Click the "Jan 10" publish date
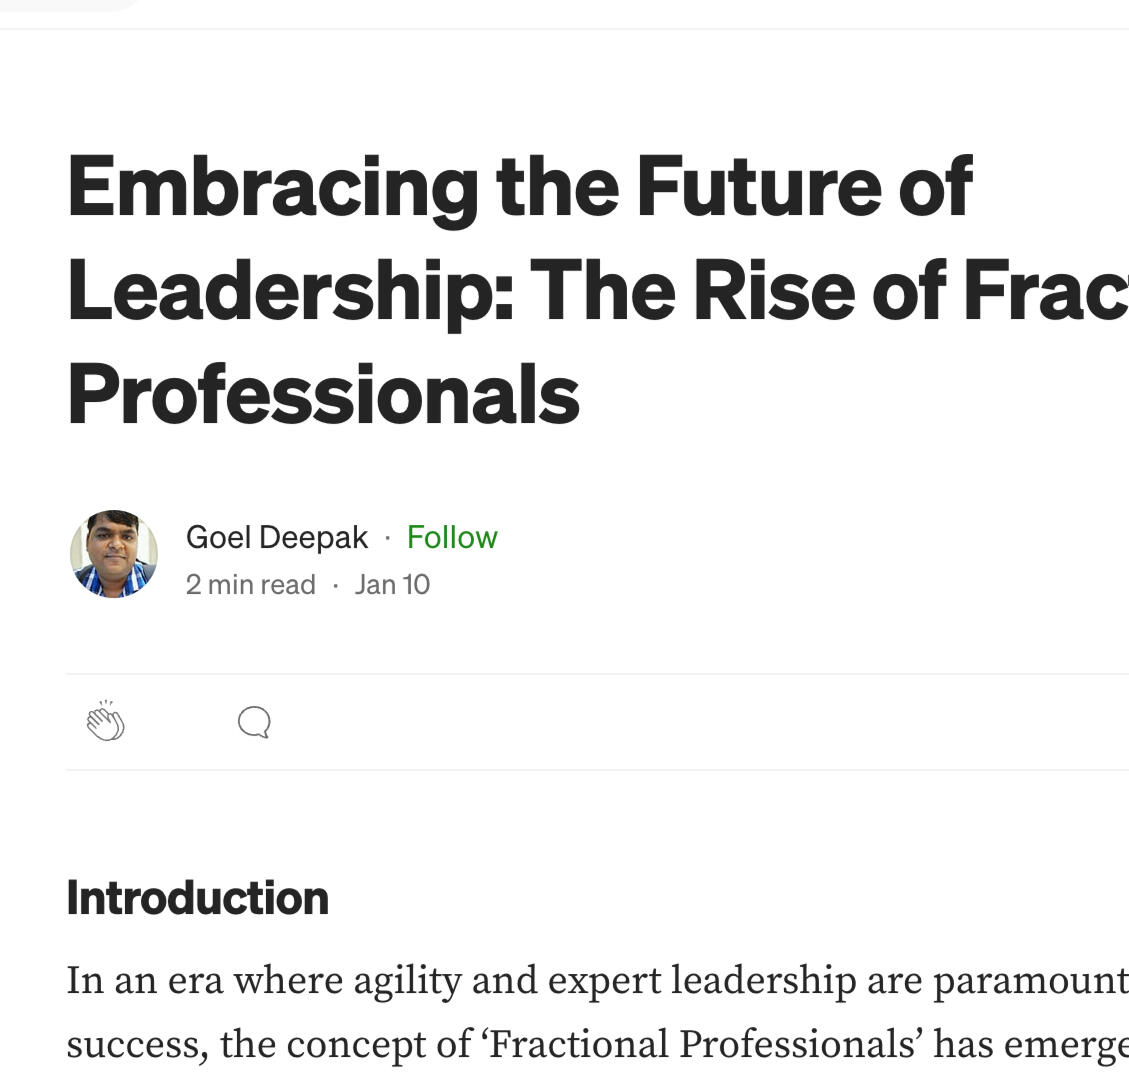1129x1080 pixels. click(392, 584)
